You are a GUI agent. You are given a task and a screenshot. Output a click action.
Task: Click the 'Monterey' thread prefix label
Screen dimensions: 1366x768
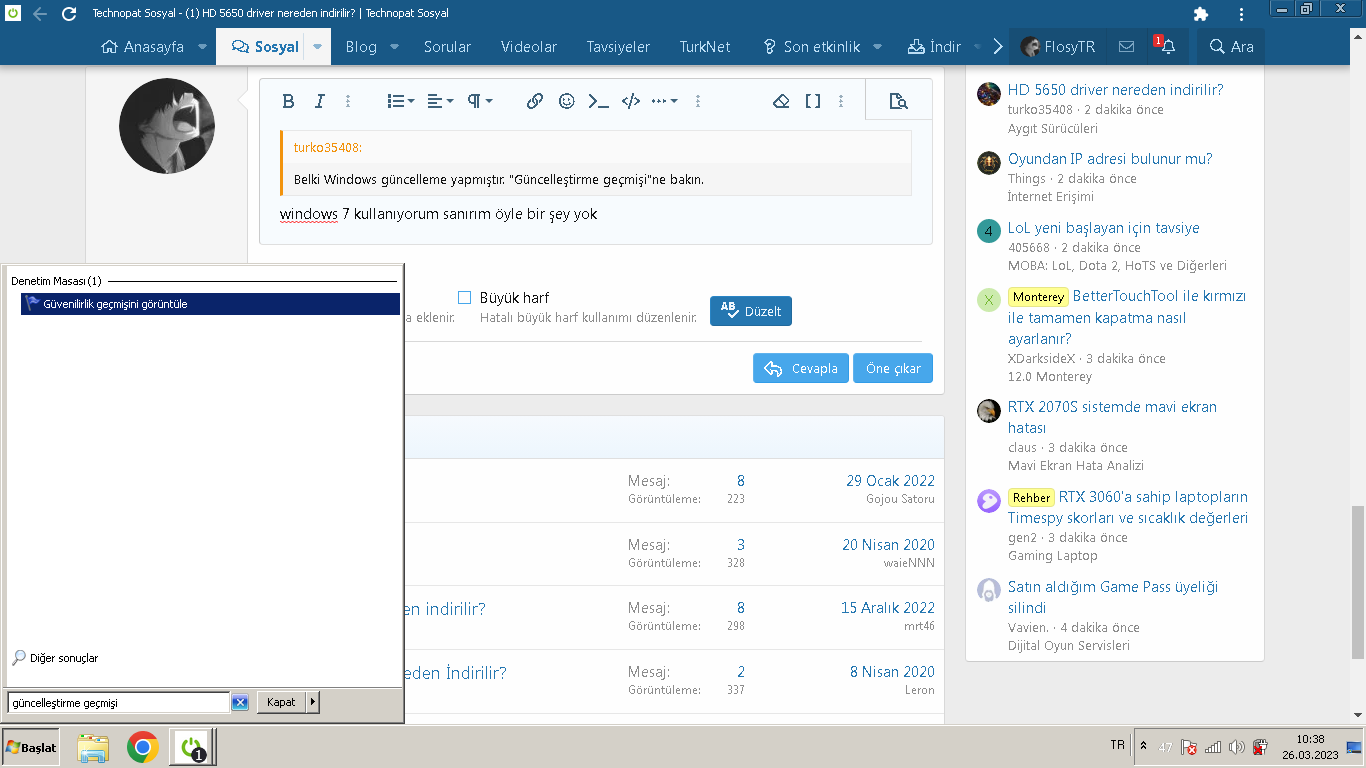click(x=1037, y=297)
